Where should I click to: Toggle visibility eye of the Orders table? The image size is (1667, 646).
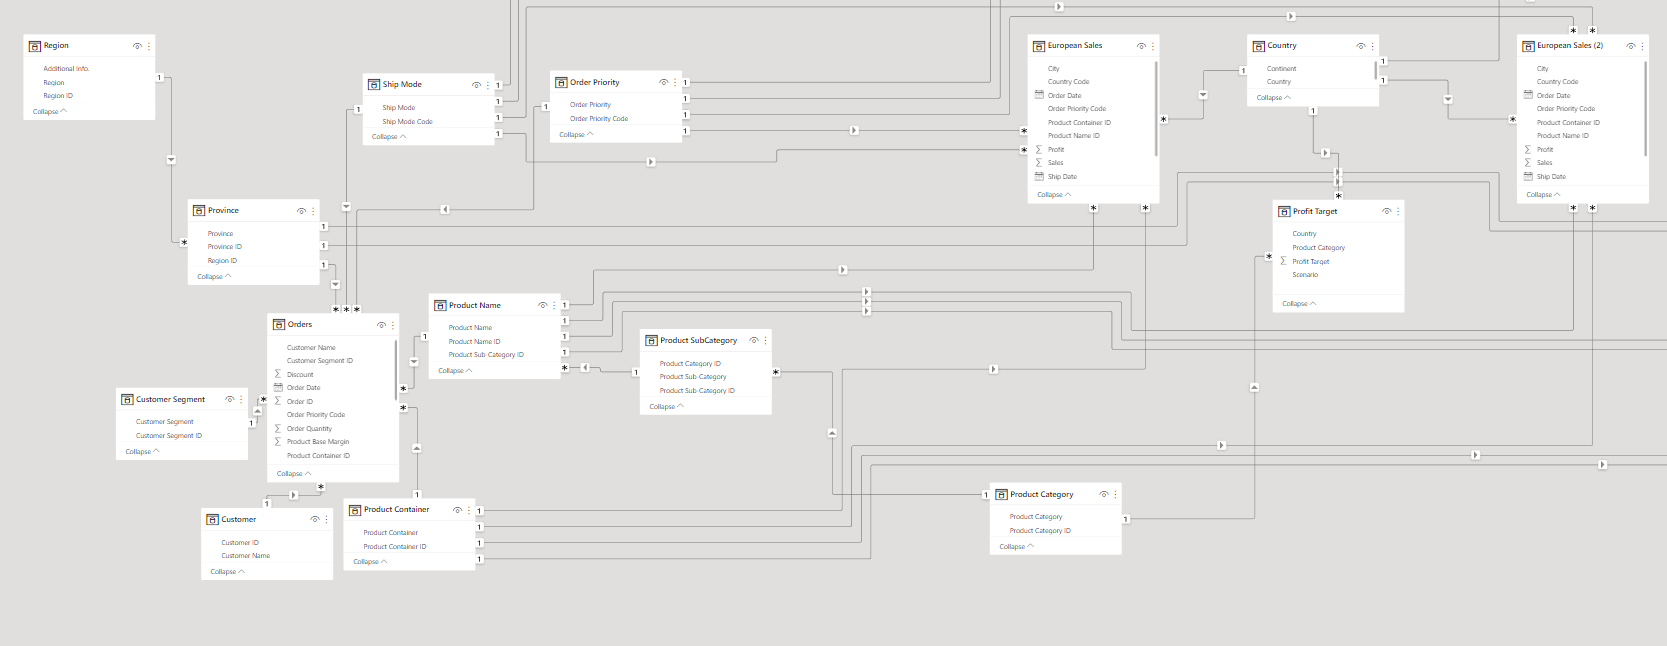[x=381, y=325]
